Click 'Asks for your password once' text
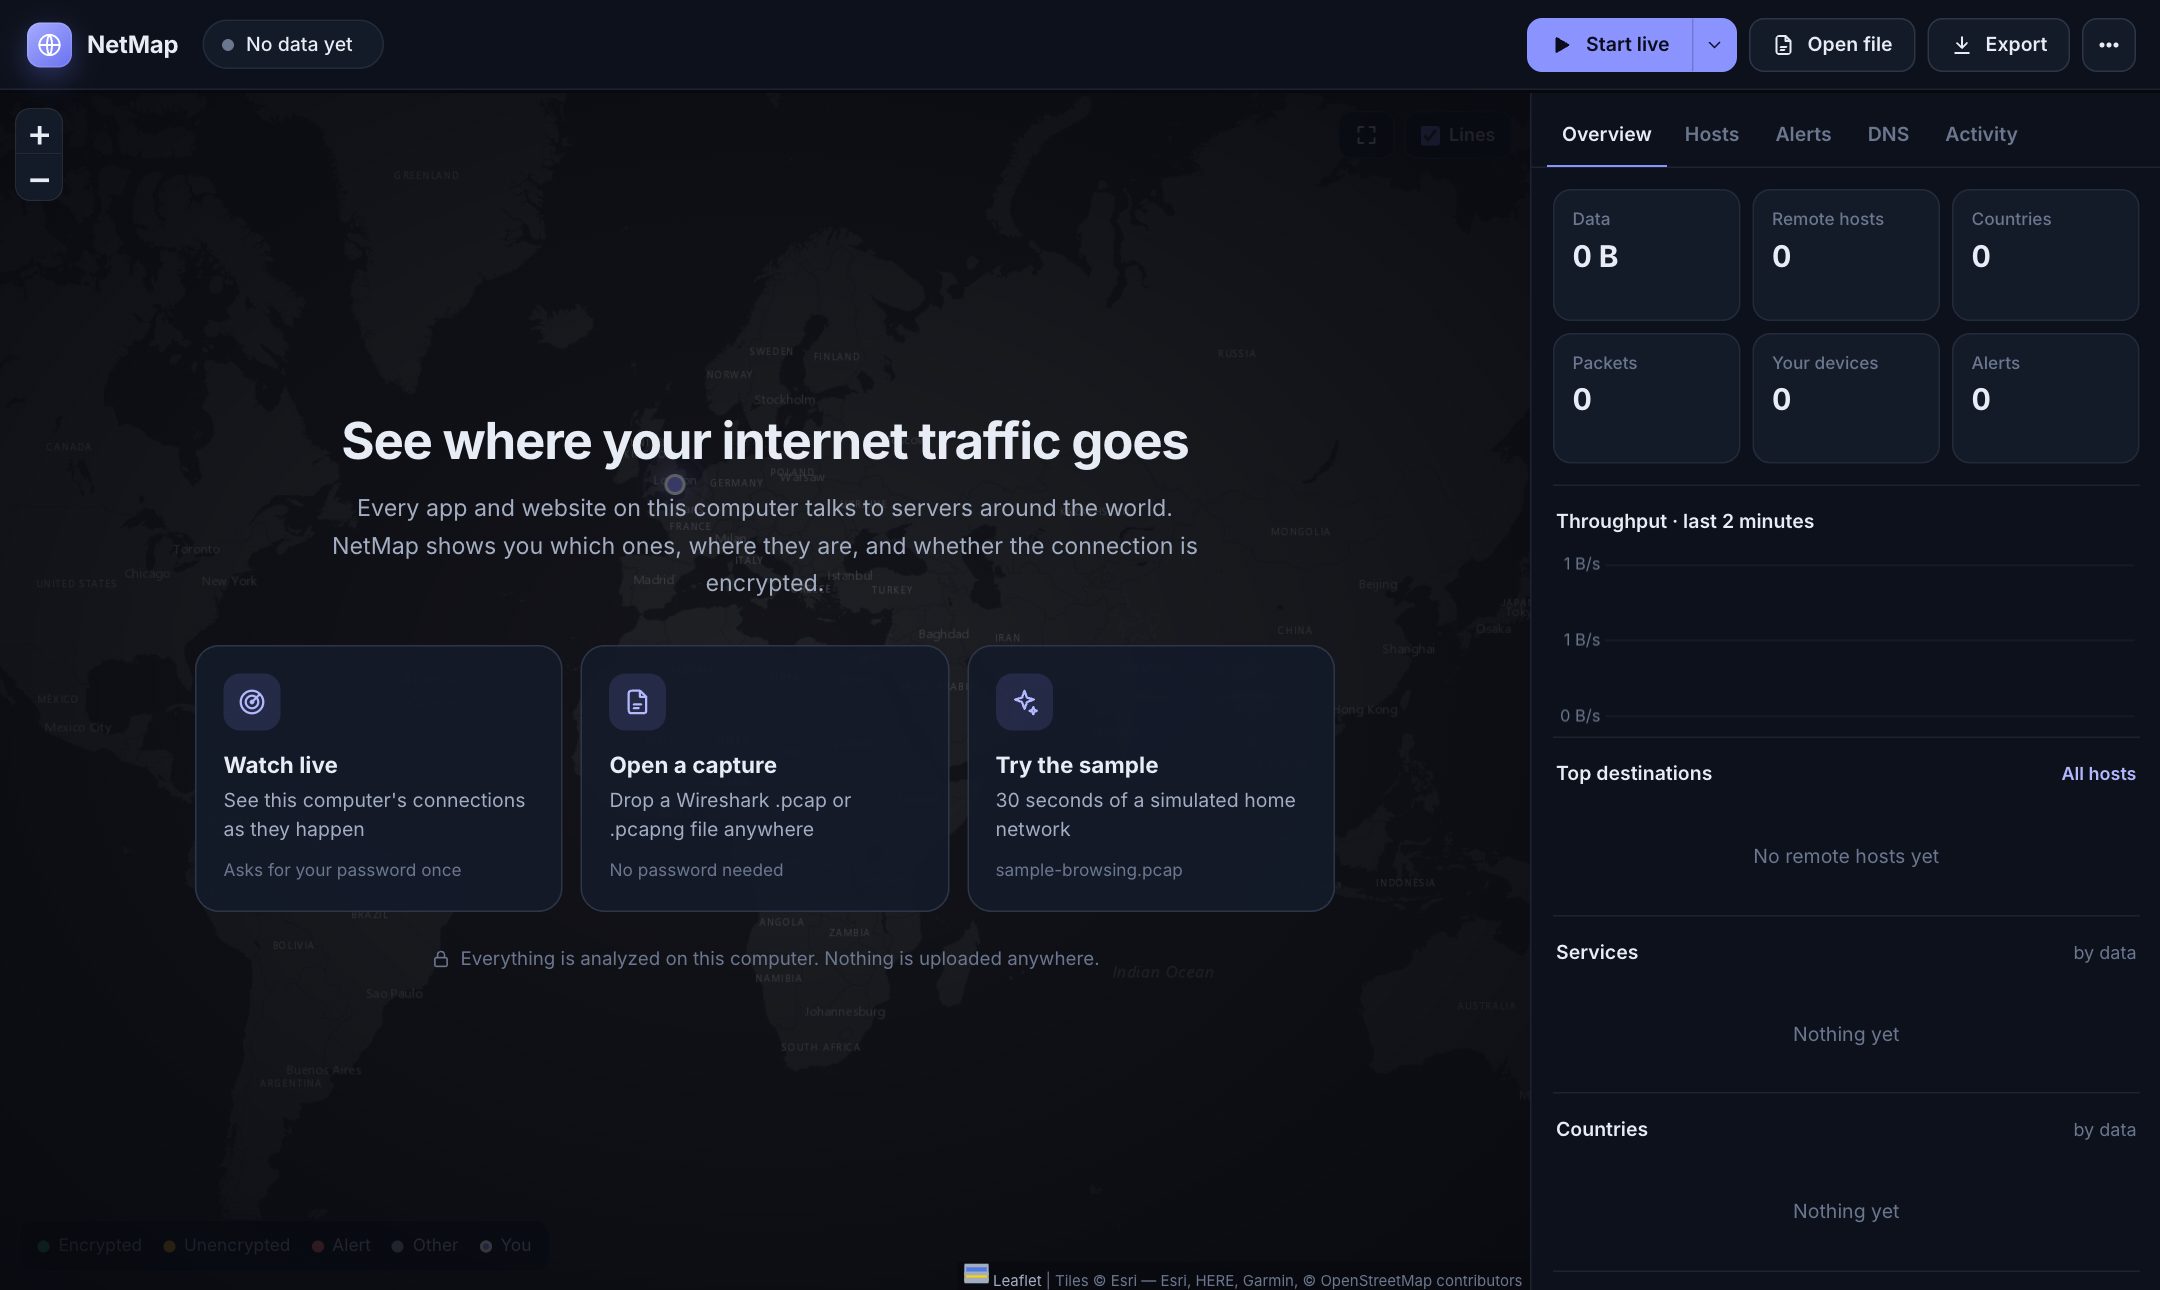Screen dimensions: 2160x1290 (x=342, y=870)
